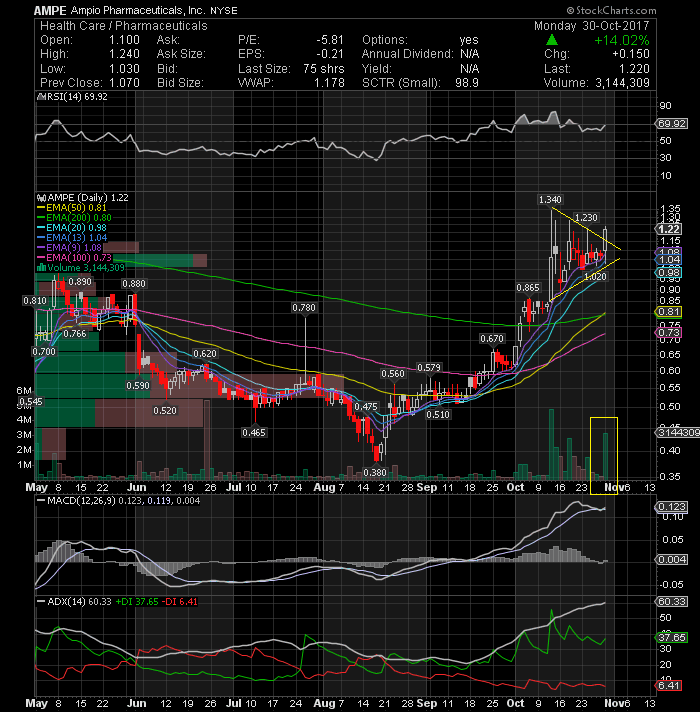Click the +14.02% percent change value
Viewport: 700px width, 712px height.
[x=621, y=40]
